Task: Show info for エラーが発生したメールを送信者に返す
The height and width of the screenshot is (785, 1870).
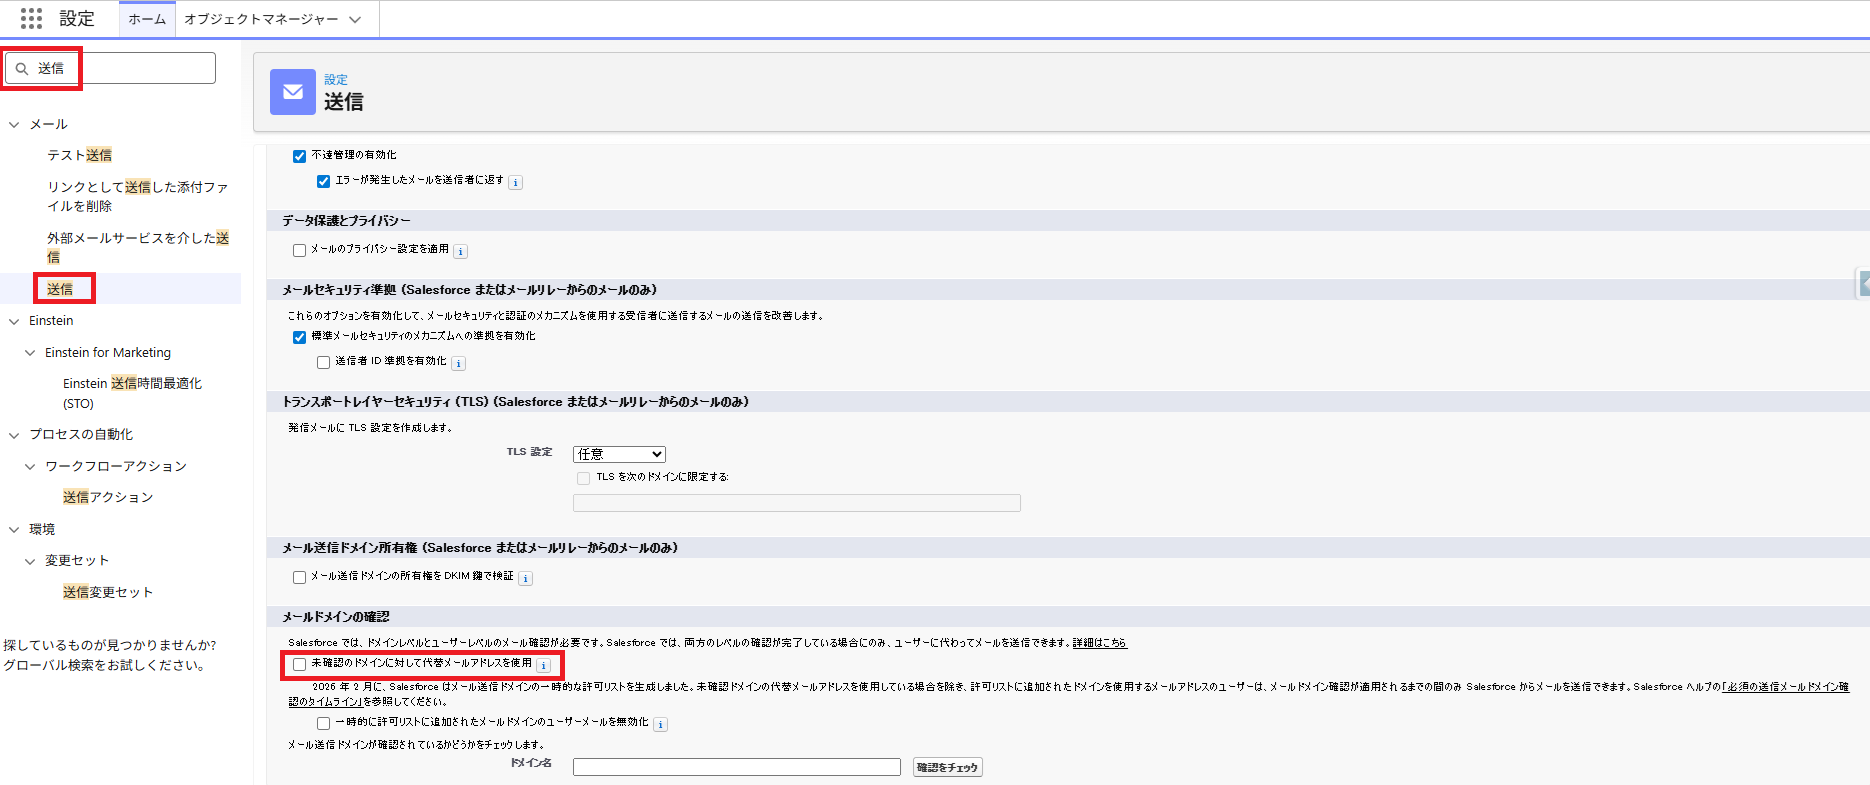Action: click(x=516, y=182)
